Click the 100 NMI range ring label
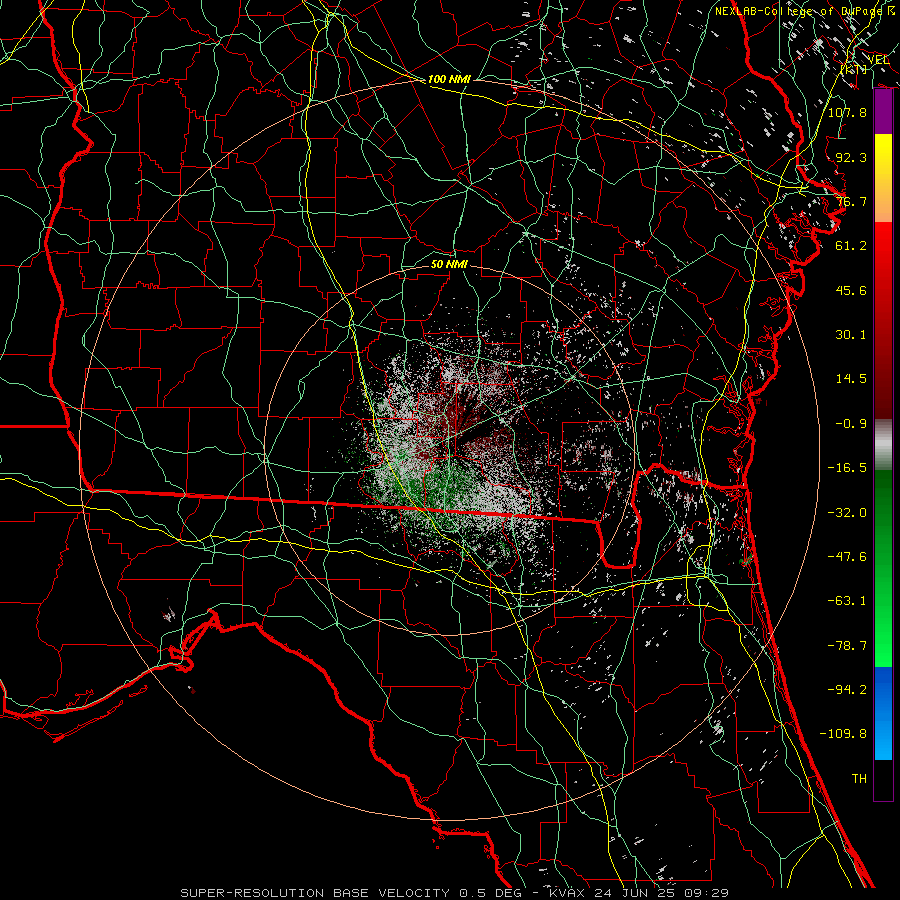This screenshot has width=900, height=900. pyautogui.click(x=449, y=79)
